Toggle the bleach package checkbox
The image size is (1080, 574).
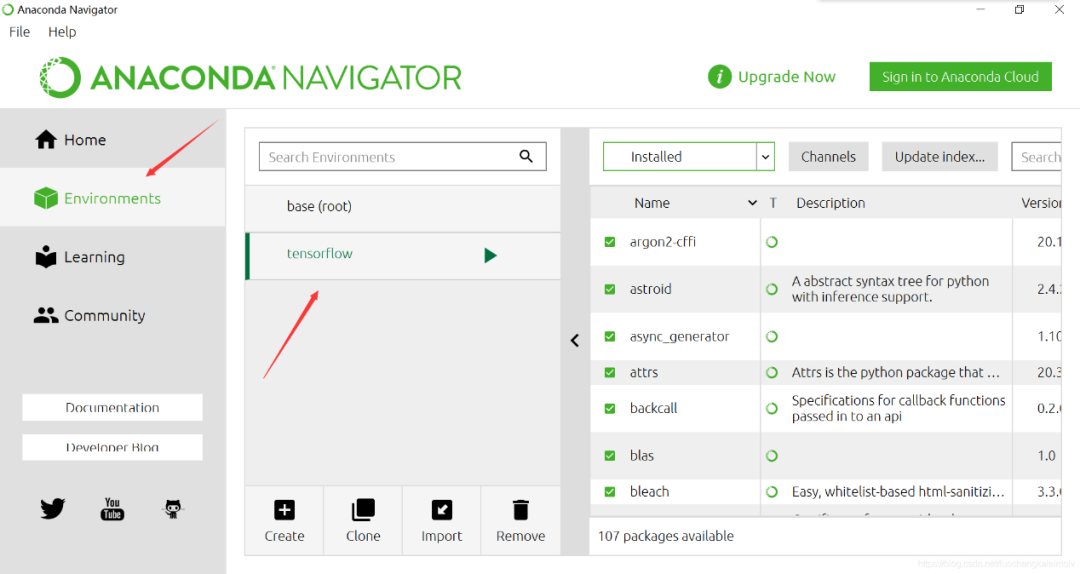(610, 491)
